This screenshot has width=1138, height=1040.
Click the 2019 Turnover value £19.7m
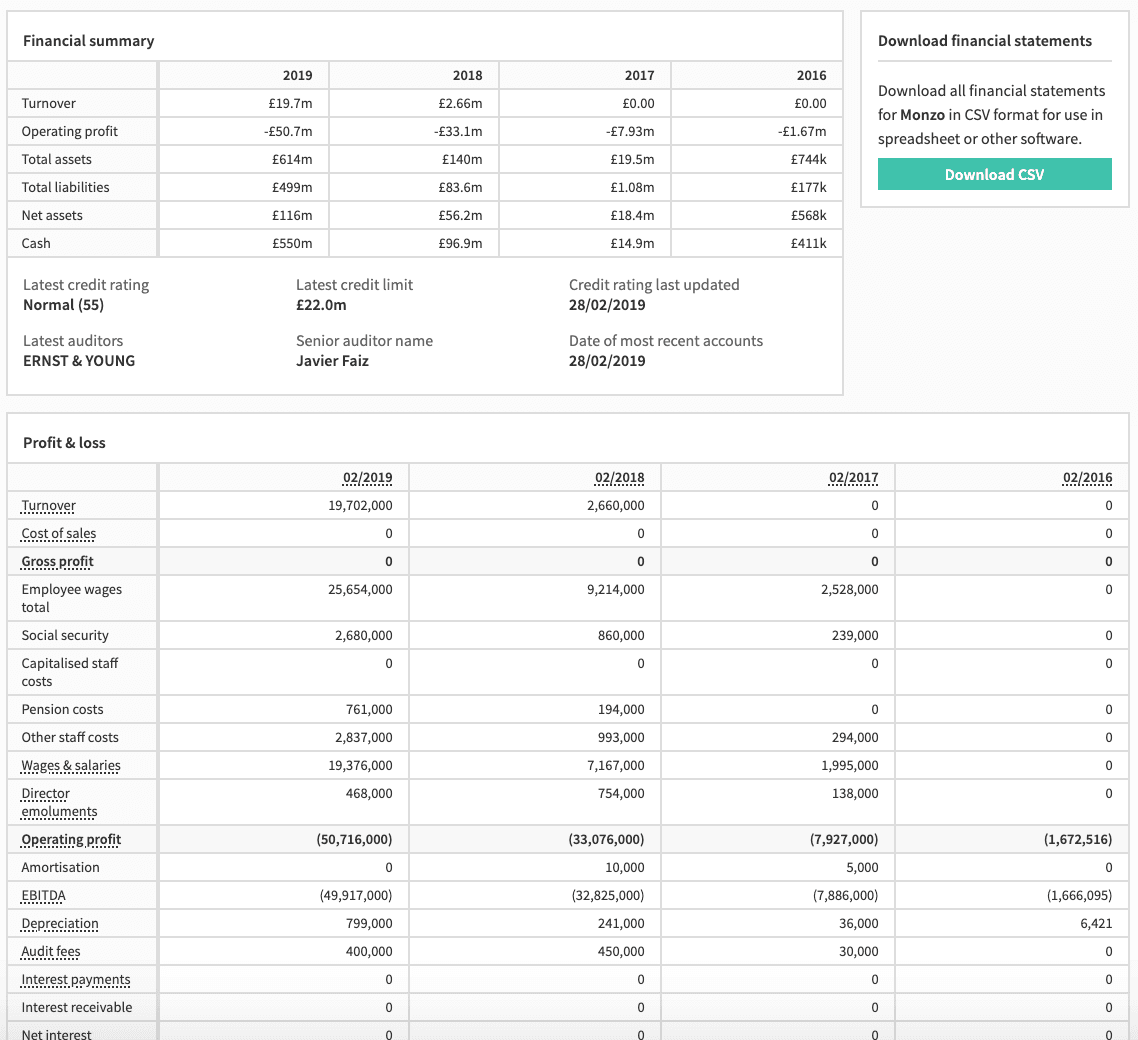point(290,103)
